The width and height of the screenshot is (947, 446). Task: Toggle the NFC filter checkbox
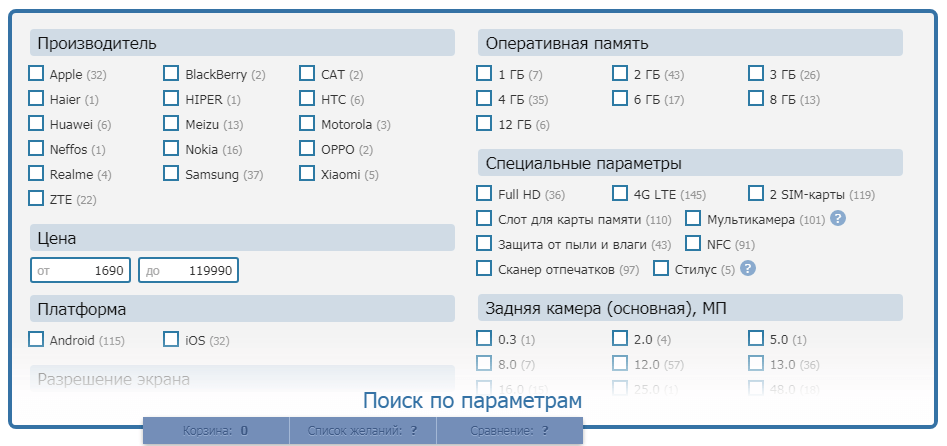click(x=694, y=244)
